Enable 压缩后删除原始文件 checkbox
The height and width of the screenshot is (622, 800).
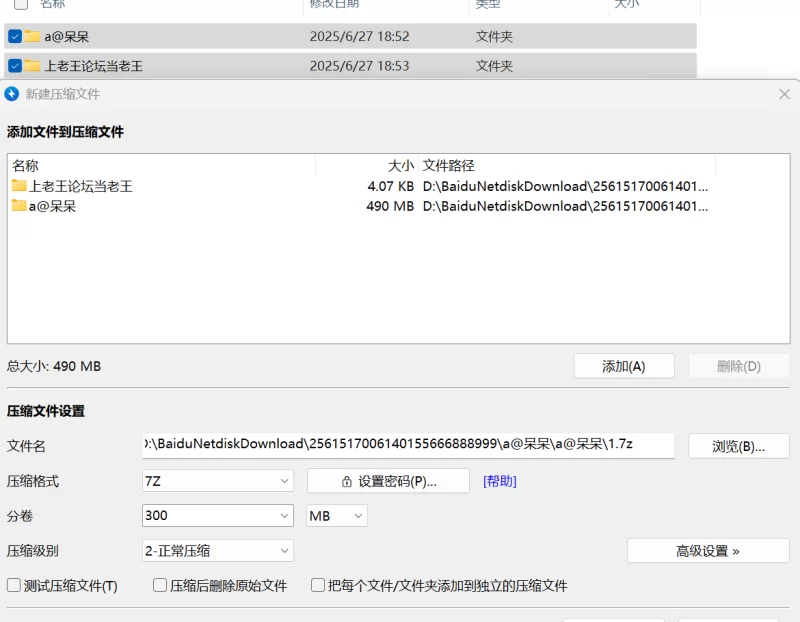[x=160, y=585]
